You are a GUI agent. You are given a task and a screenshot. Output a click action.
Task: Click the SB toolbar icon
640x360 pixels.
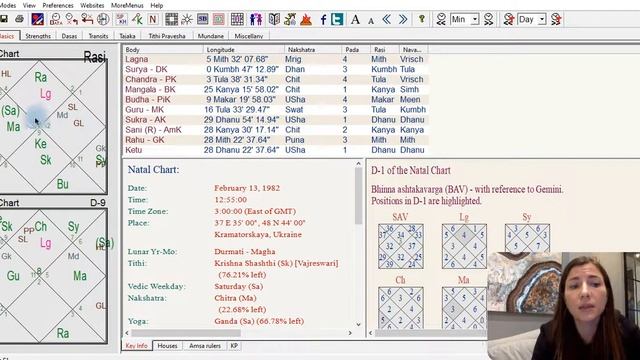[x=202, y=19]
